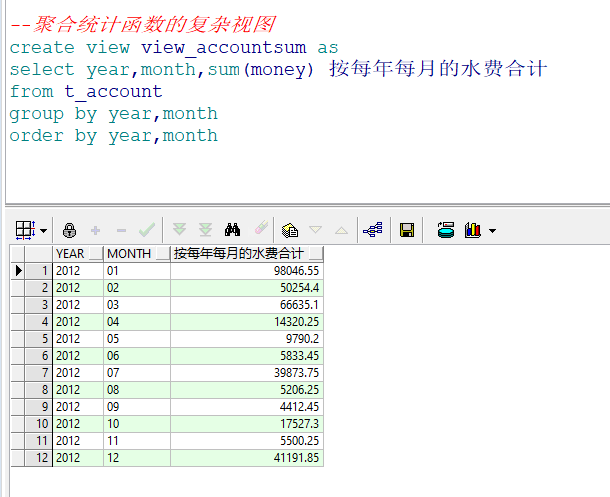Viewport: 610px width, 497px height.
Task: Select the cell with value 17527.3
Action: click(x=247, y=424)
